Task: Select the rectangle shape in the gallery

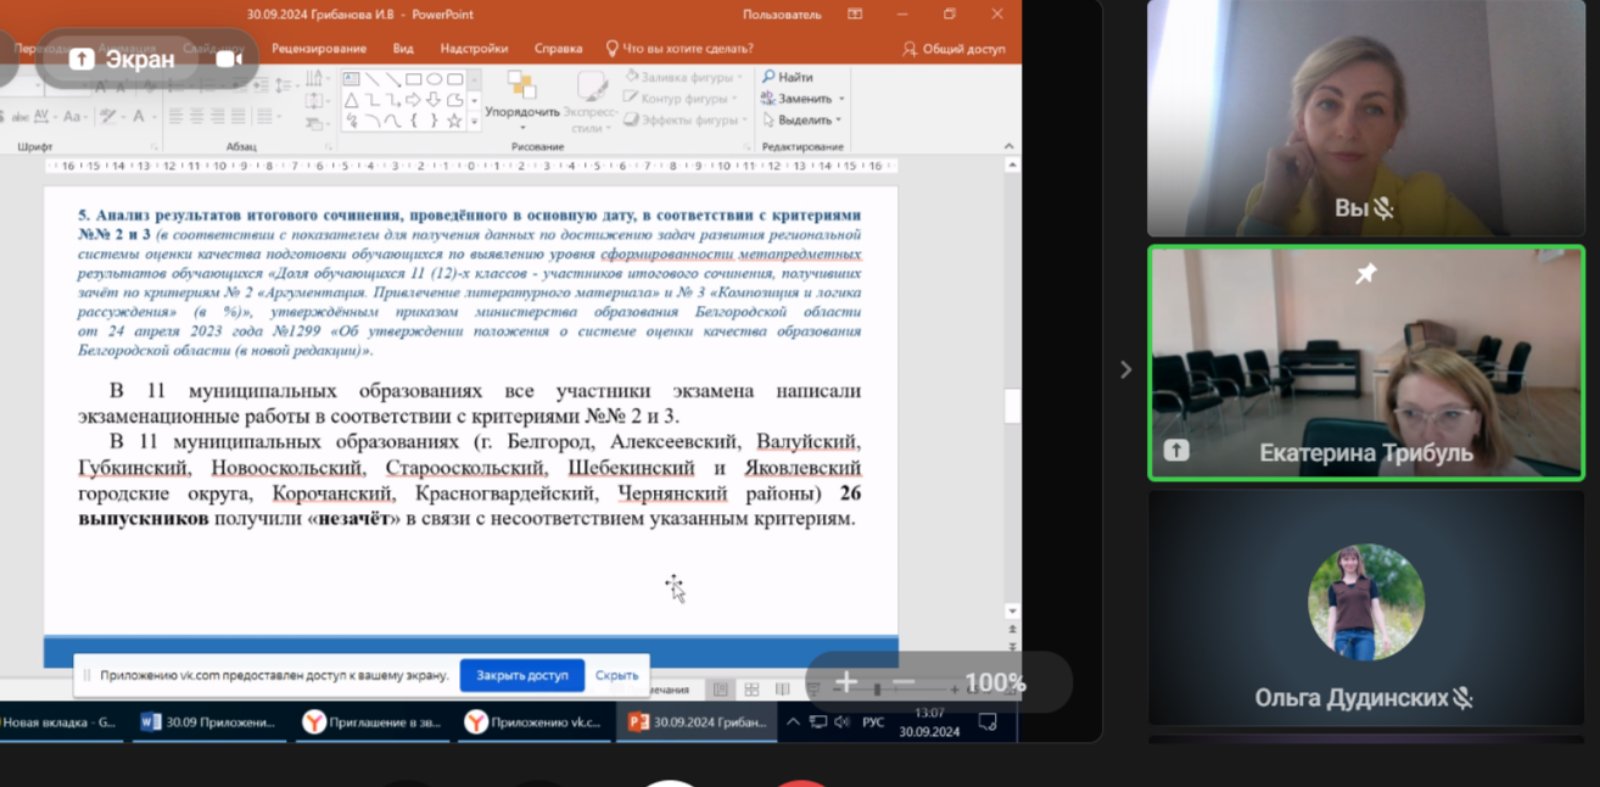Action: (x=413, y=79)
